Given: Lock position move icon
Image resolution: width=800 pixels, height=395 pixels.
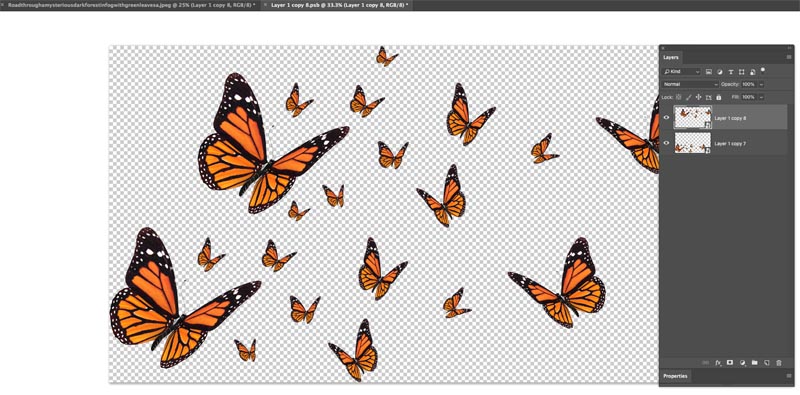Looking at the screenshot, I should [x=698, y=97].
